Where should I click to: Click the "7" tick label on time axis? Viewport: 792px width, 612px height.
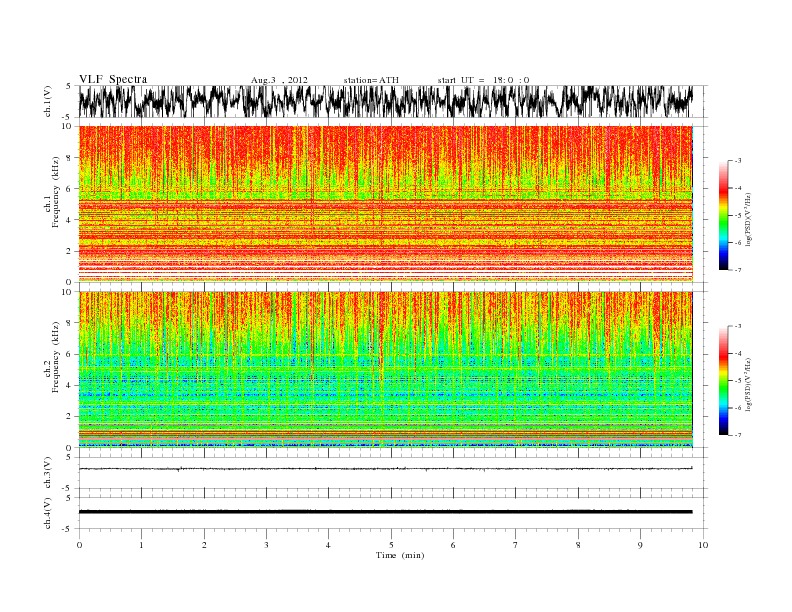[x=515, y=545]
